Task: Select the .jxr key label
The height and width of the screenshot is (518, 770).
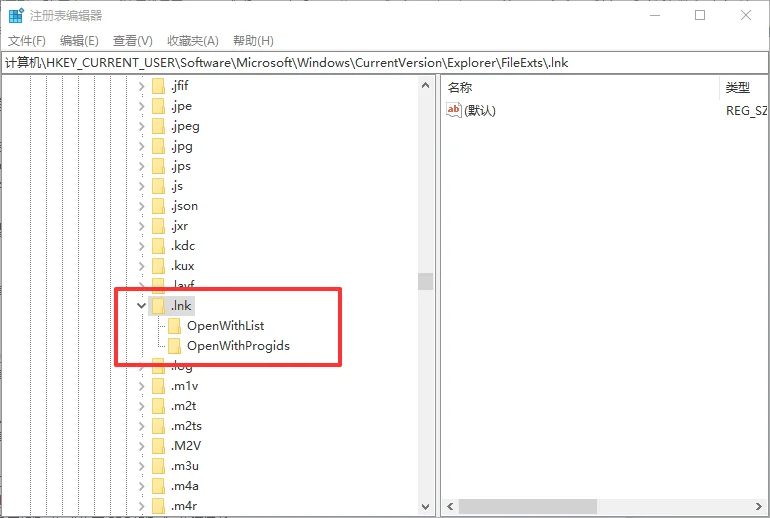Action: pyautogui.click(x=179, y=226)
